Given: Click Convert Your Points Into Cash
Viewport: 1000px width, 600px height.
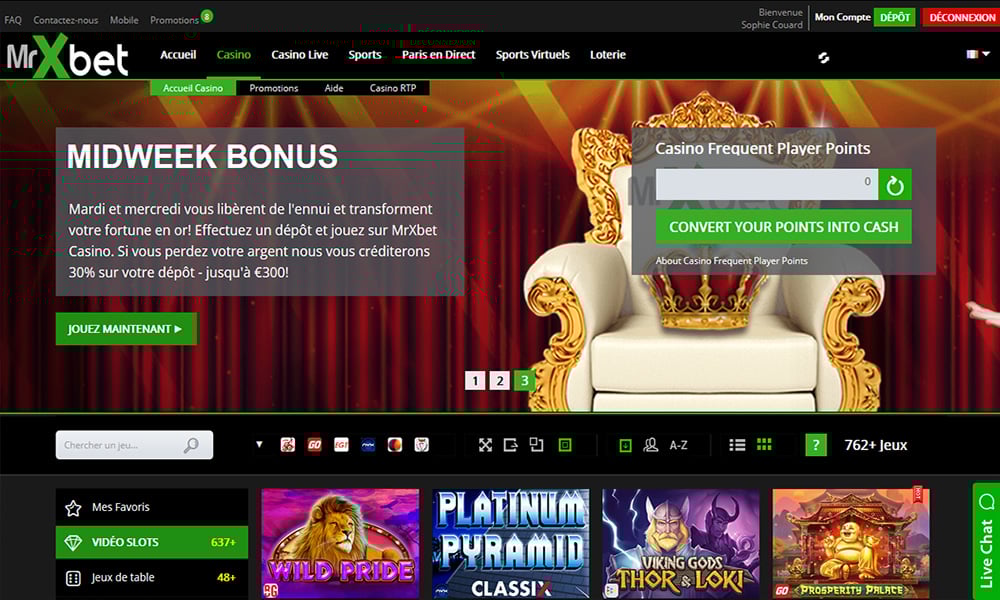Looking at the screenshot, I should point(784,227).
